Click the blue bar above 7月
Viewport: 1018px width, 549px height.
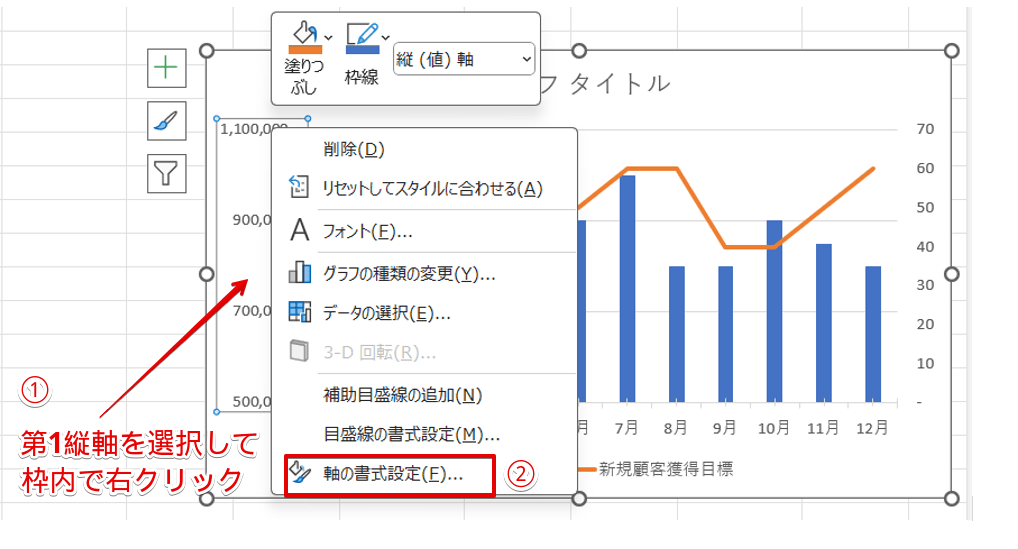[627, 288]
